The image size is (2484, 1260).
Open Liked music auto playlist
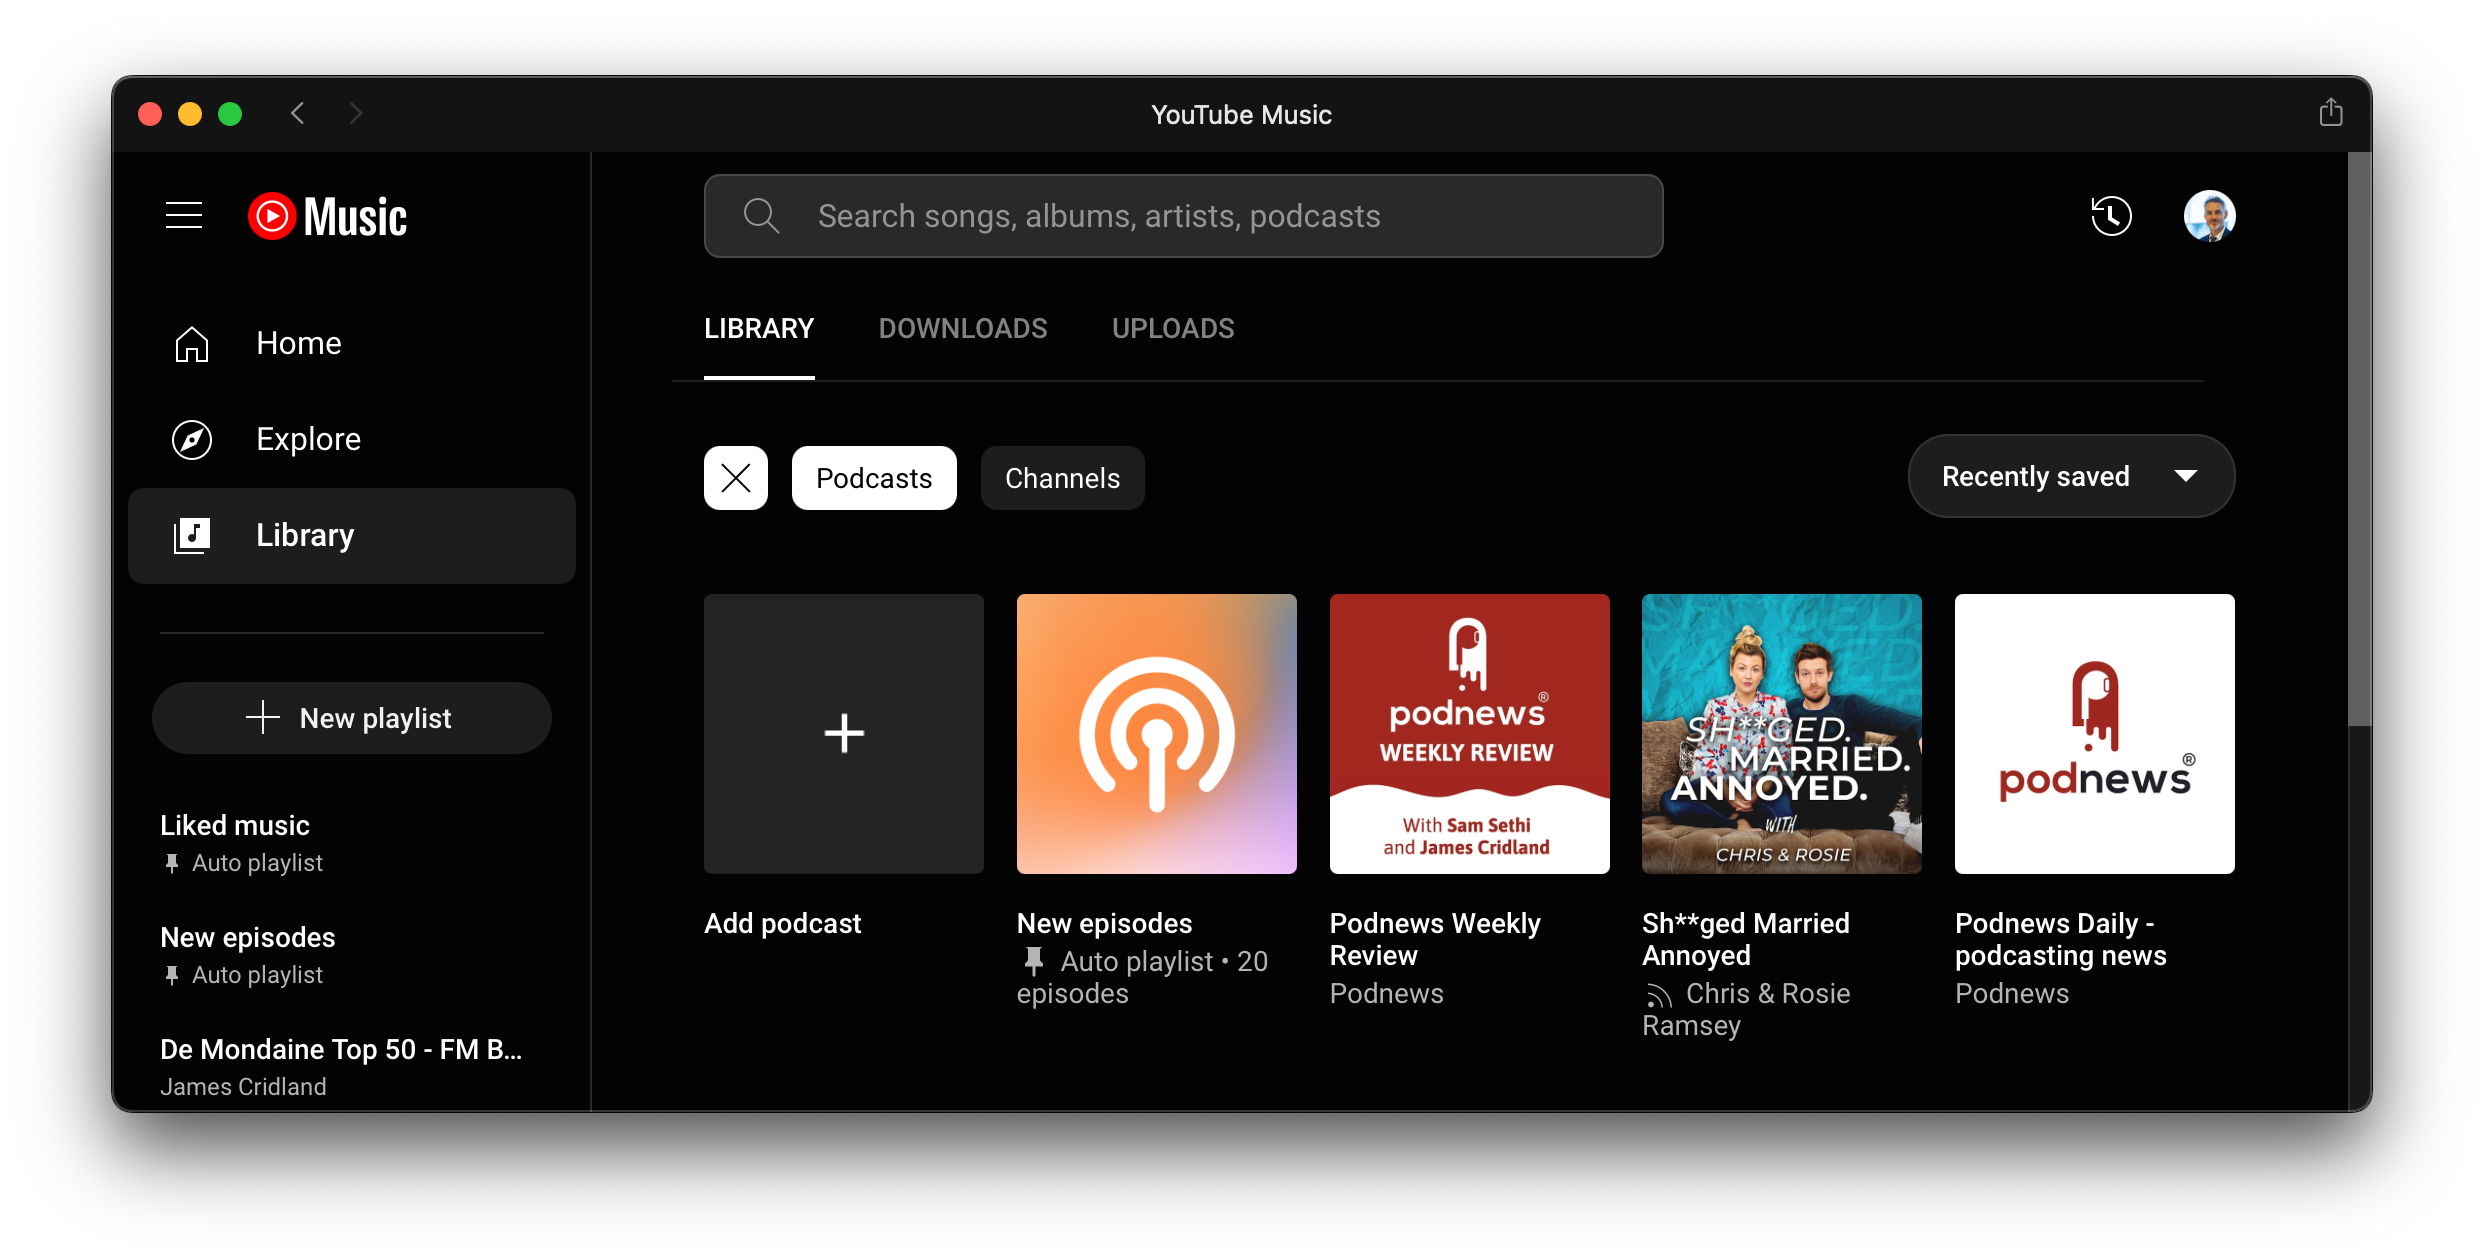point(236,826)
